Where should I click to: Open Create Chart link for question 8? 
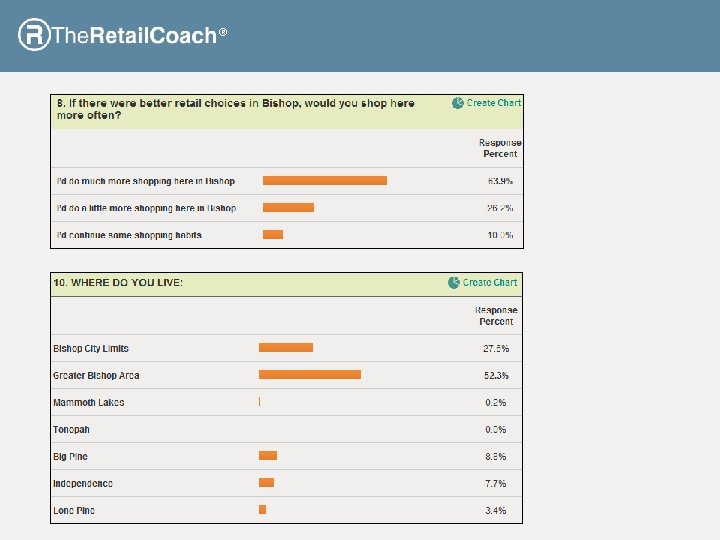coord(494,103)
